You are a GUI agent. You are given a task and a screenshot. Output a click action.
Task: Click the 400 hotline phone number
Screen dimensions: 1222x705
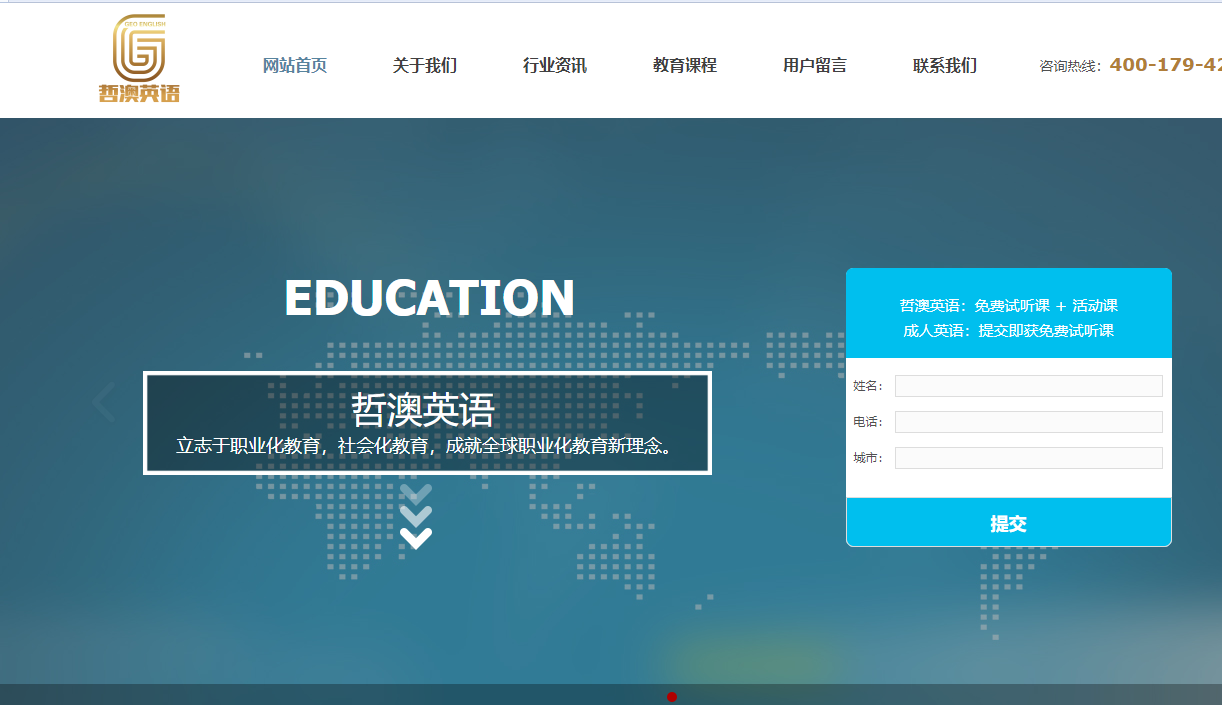1164,65
